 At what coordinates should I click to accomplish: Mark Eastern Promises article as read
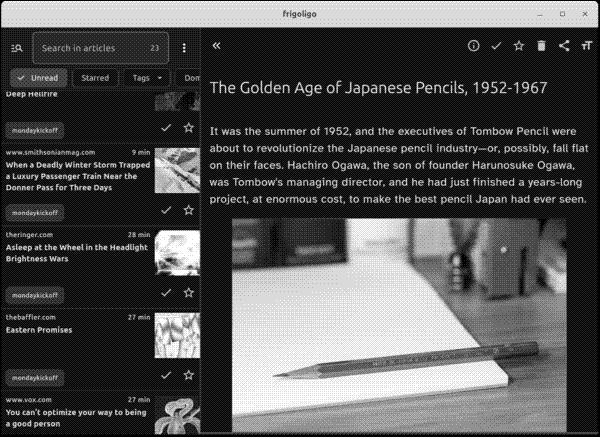point(166,375)
